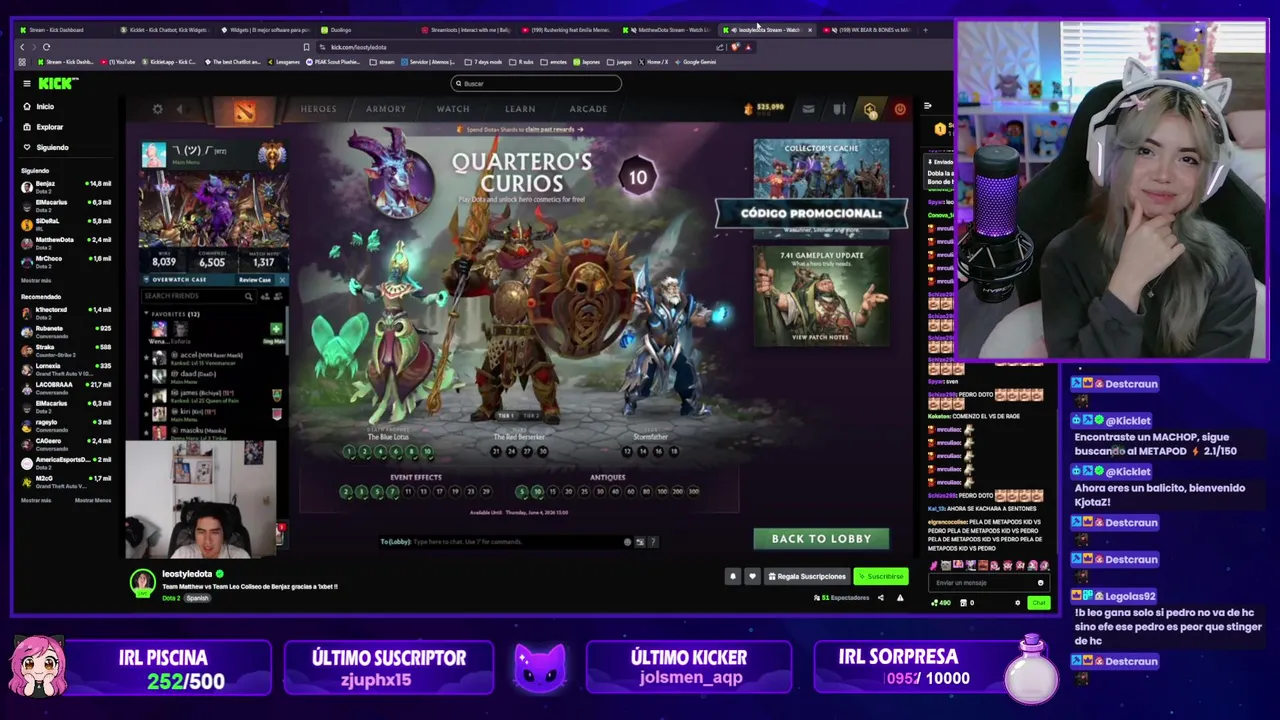Open the chat emoji picker icon
The height and width of the screenshot is (720, 1280).
click(1040, 583)
